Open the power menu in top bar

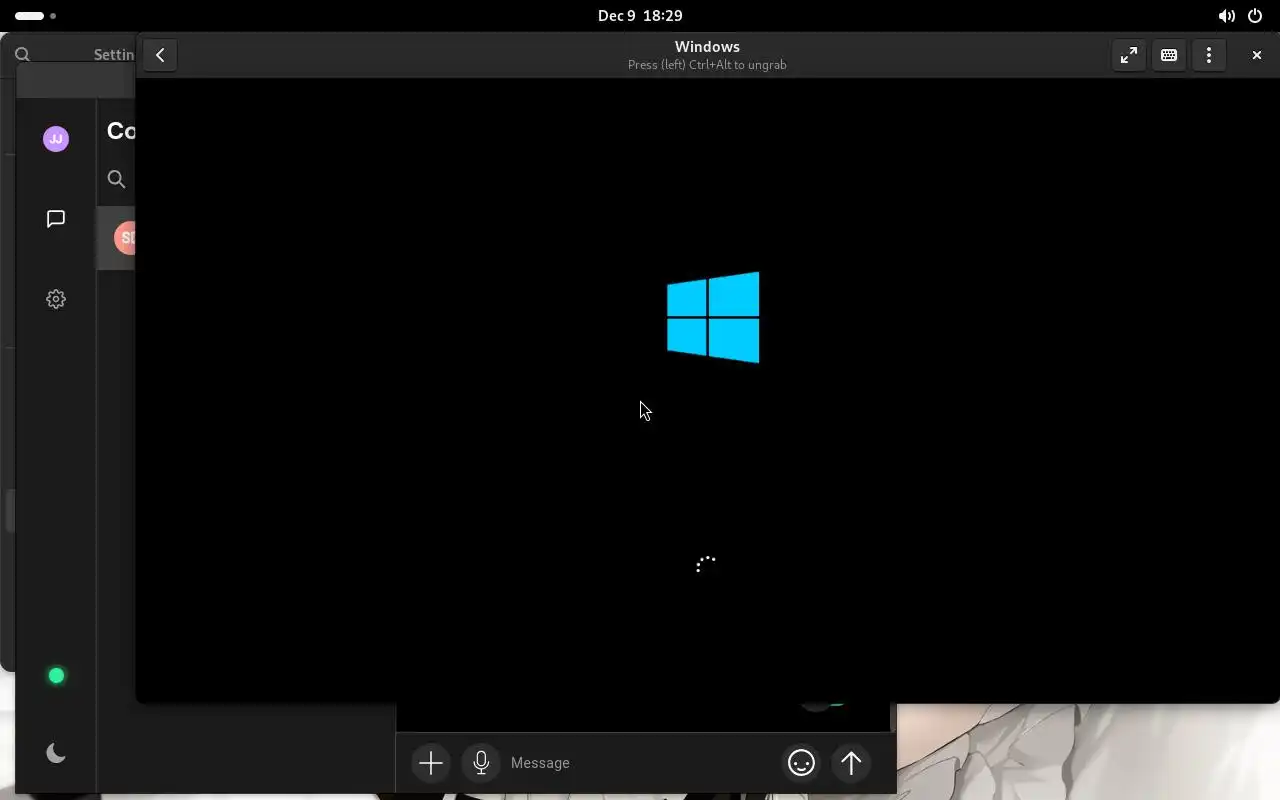coord(1255,16)
